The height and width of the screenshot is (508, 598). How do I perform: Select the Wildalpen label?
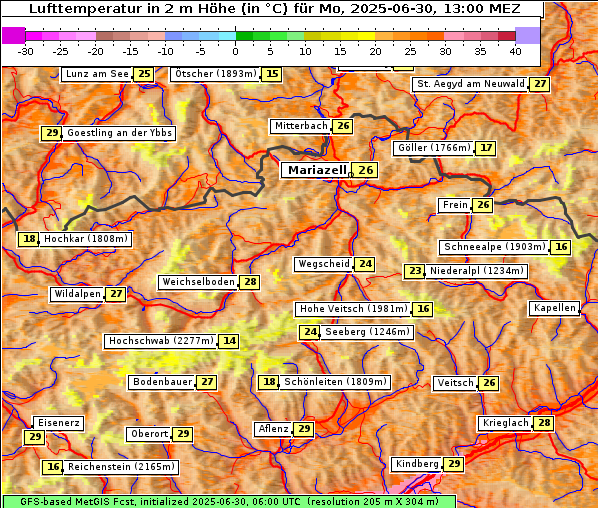tap(77, 294)
